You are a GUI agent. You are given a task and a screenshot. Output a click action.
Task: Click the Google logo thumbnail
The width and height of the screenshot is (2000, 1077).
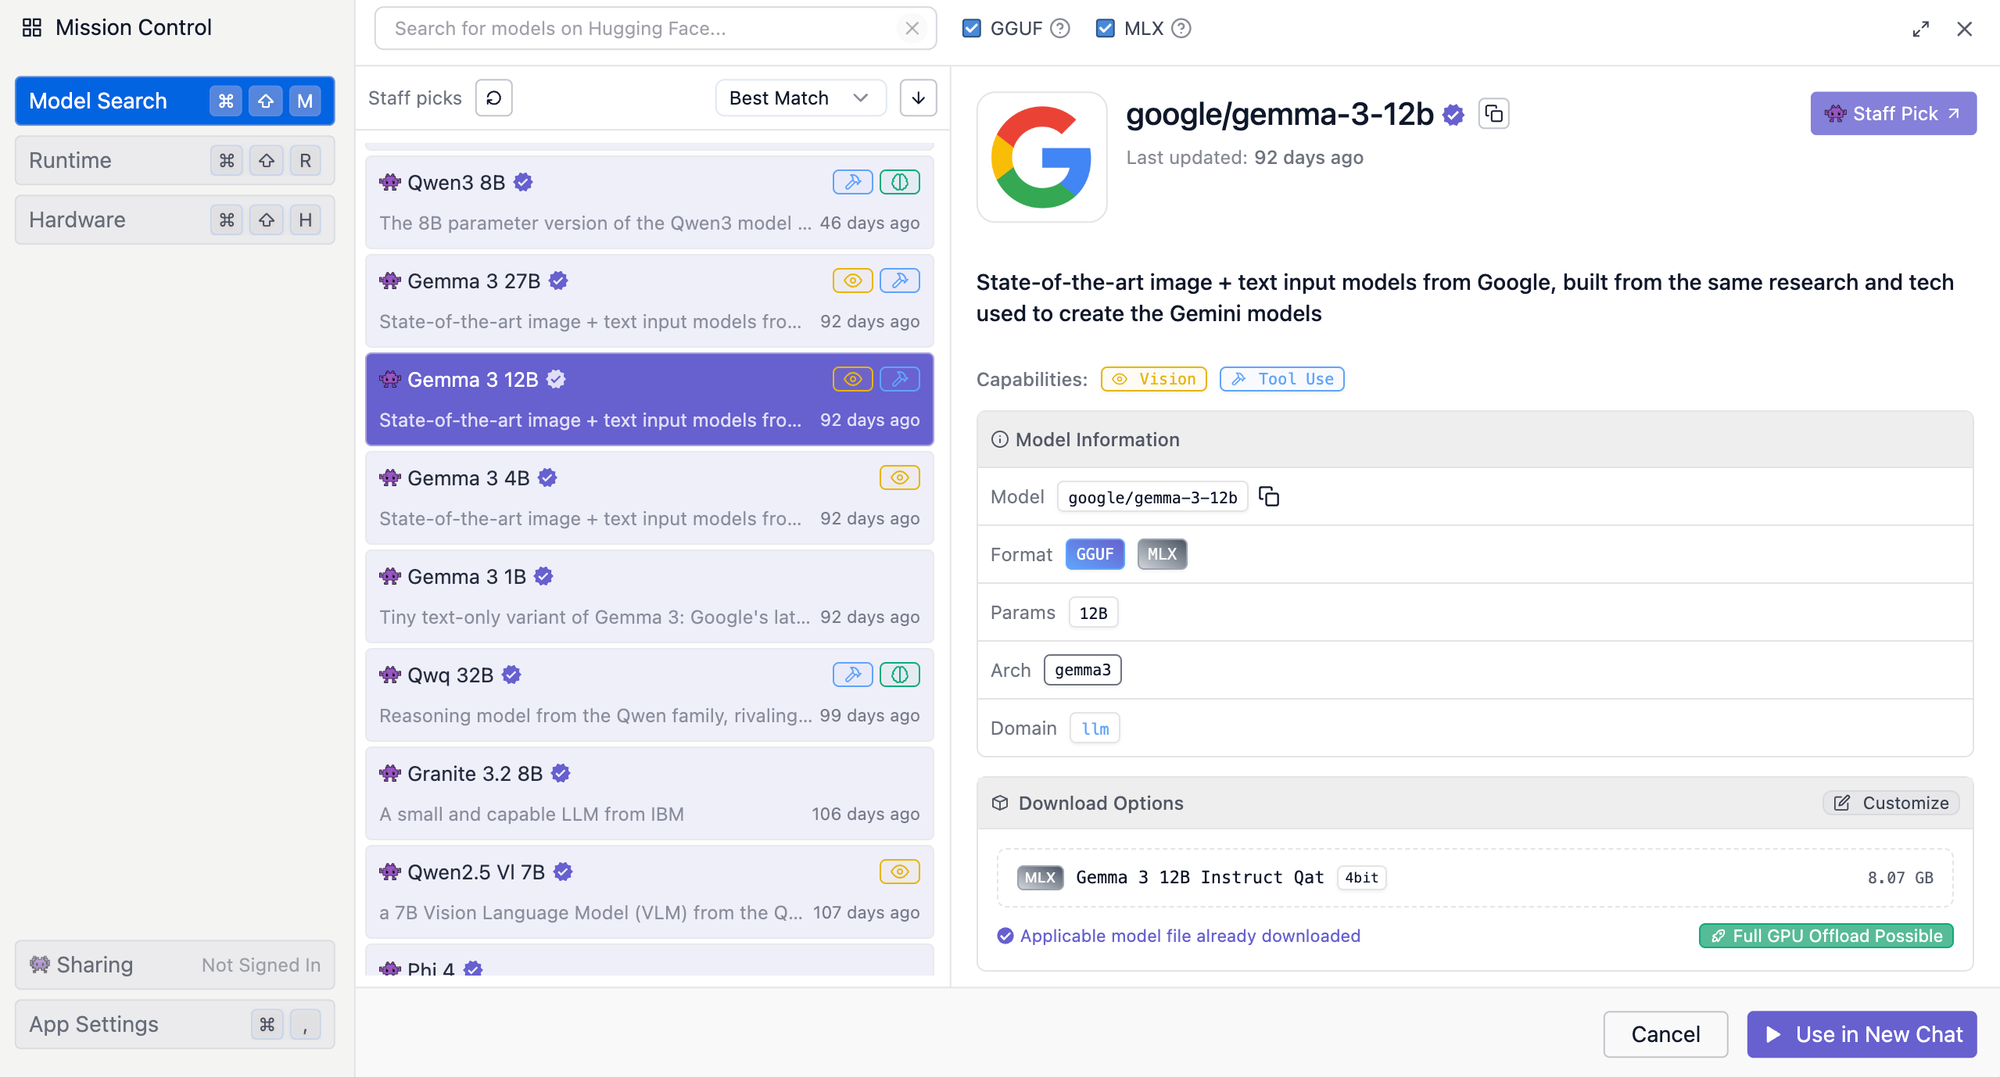coord(1041,157)
